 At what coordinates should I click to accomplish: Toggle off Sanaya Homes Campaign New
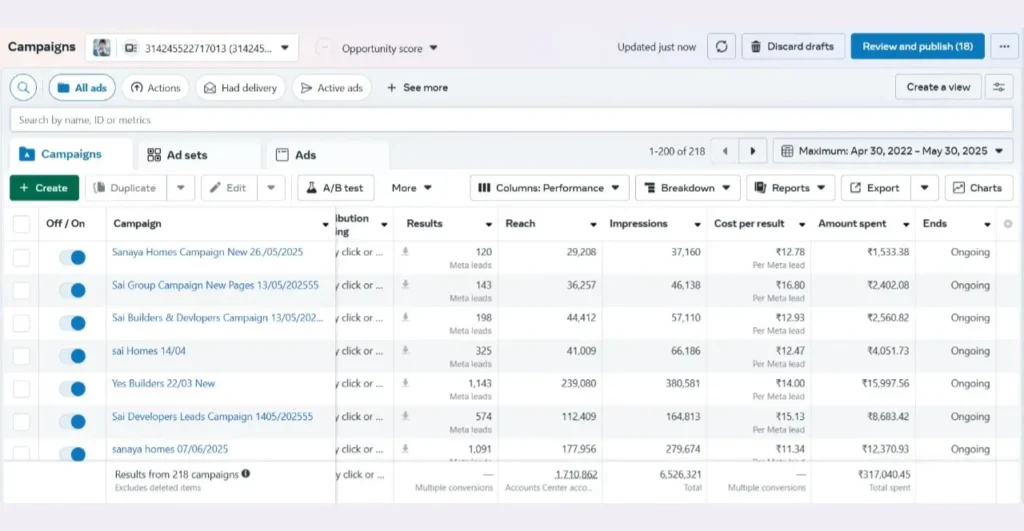[x=72, y=257]
